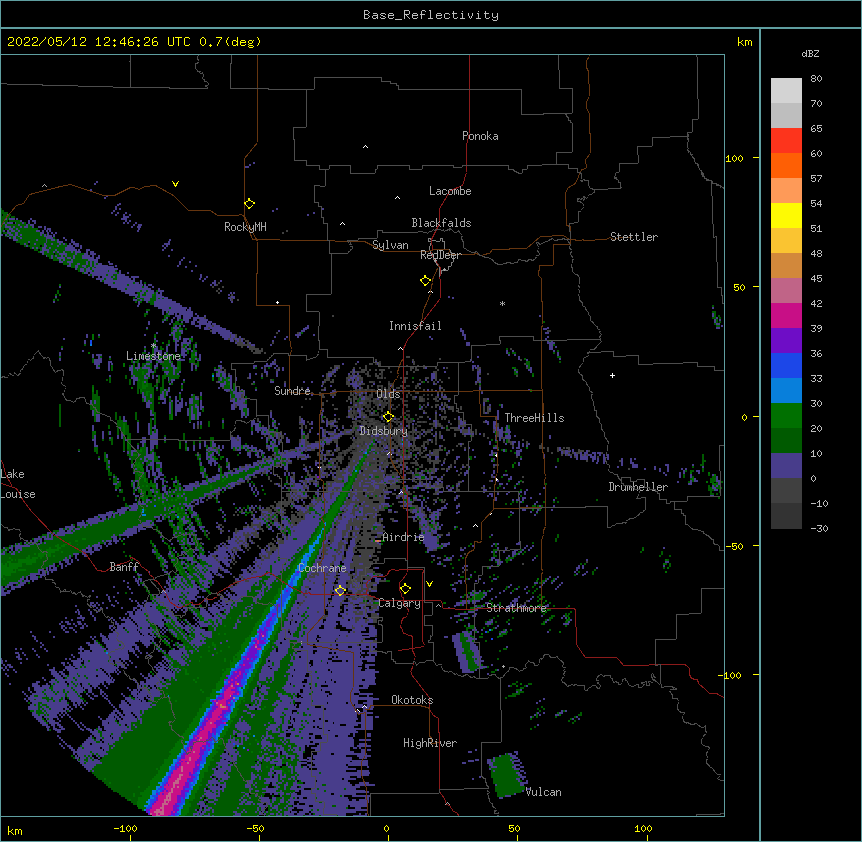Click the Sylvan label on the map

(390, 245)
